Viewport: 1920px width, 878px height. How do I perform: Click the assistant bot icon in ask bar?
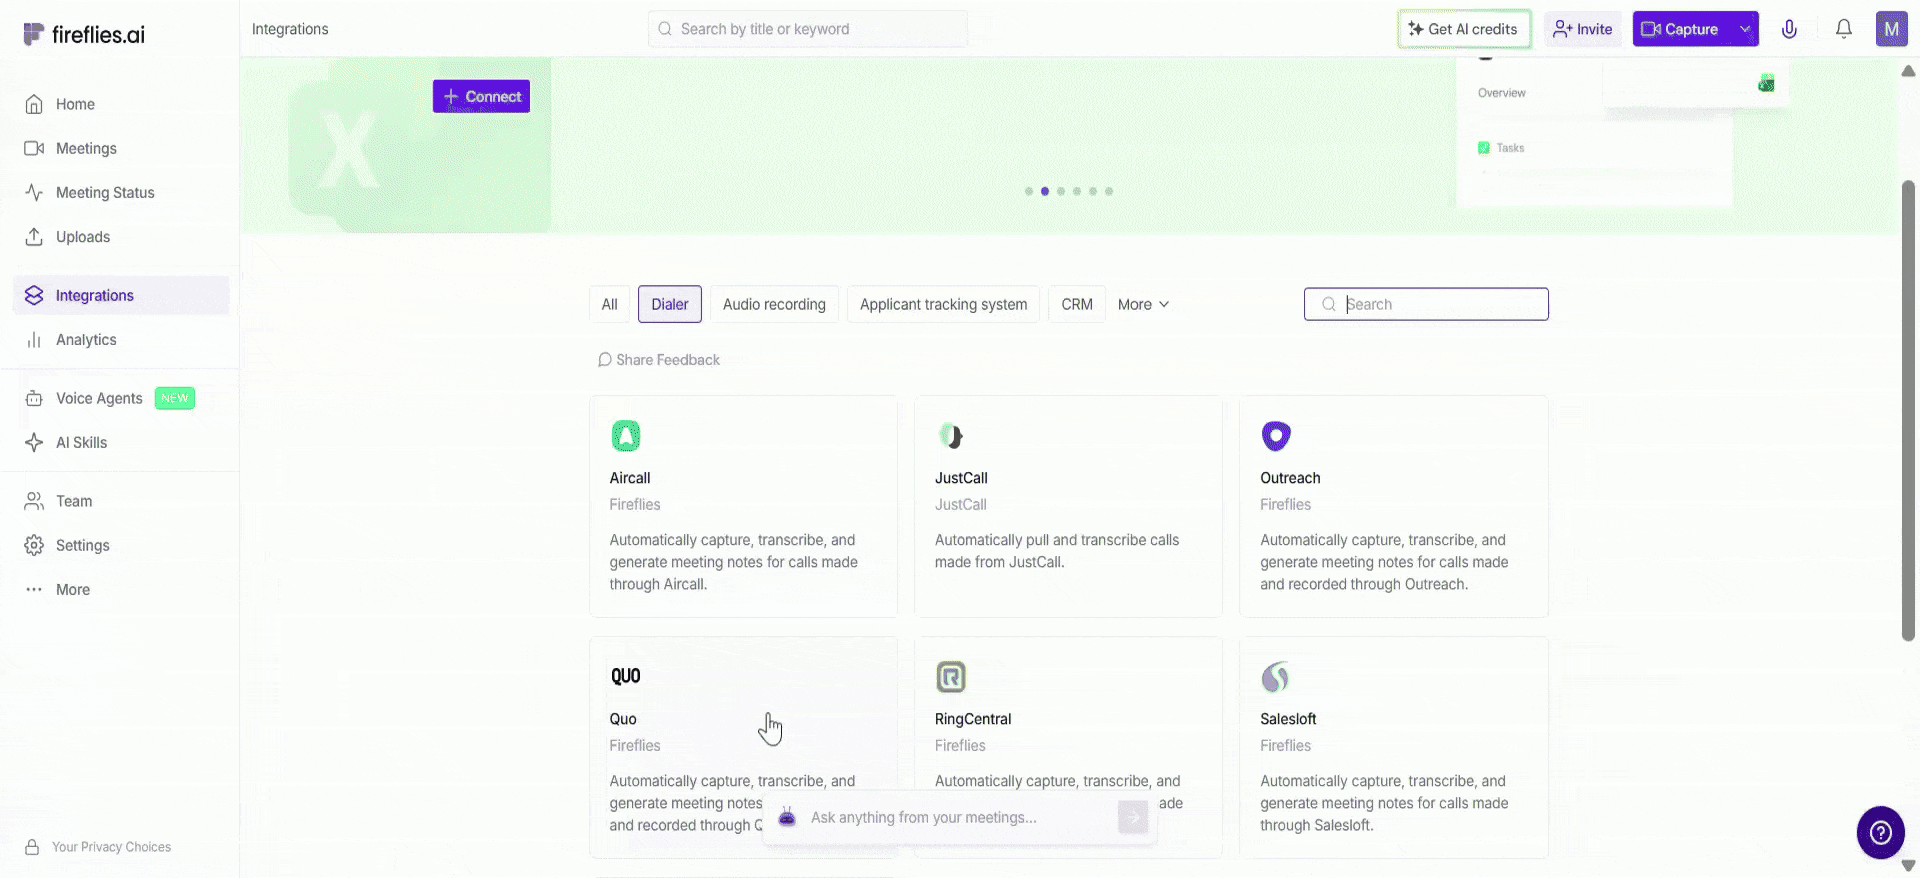click(x=787, y=817)
